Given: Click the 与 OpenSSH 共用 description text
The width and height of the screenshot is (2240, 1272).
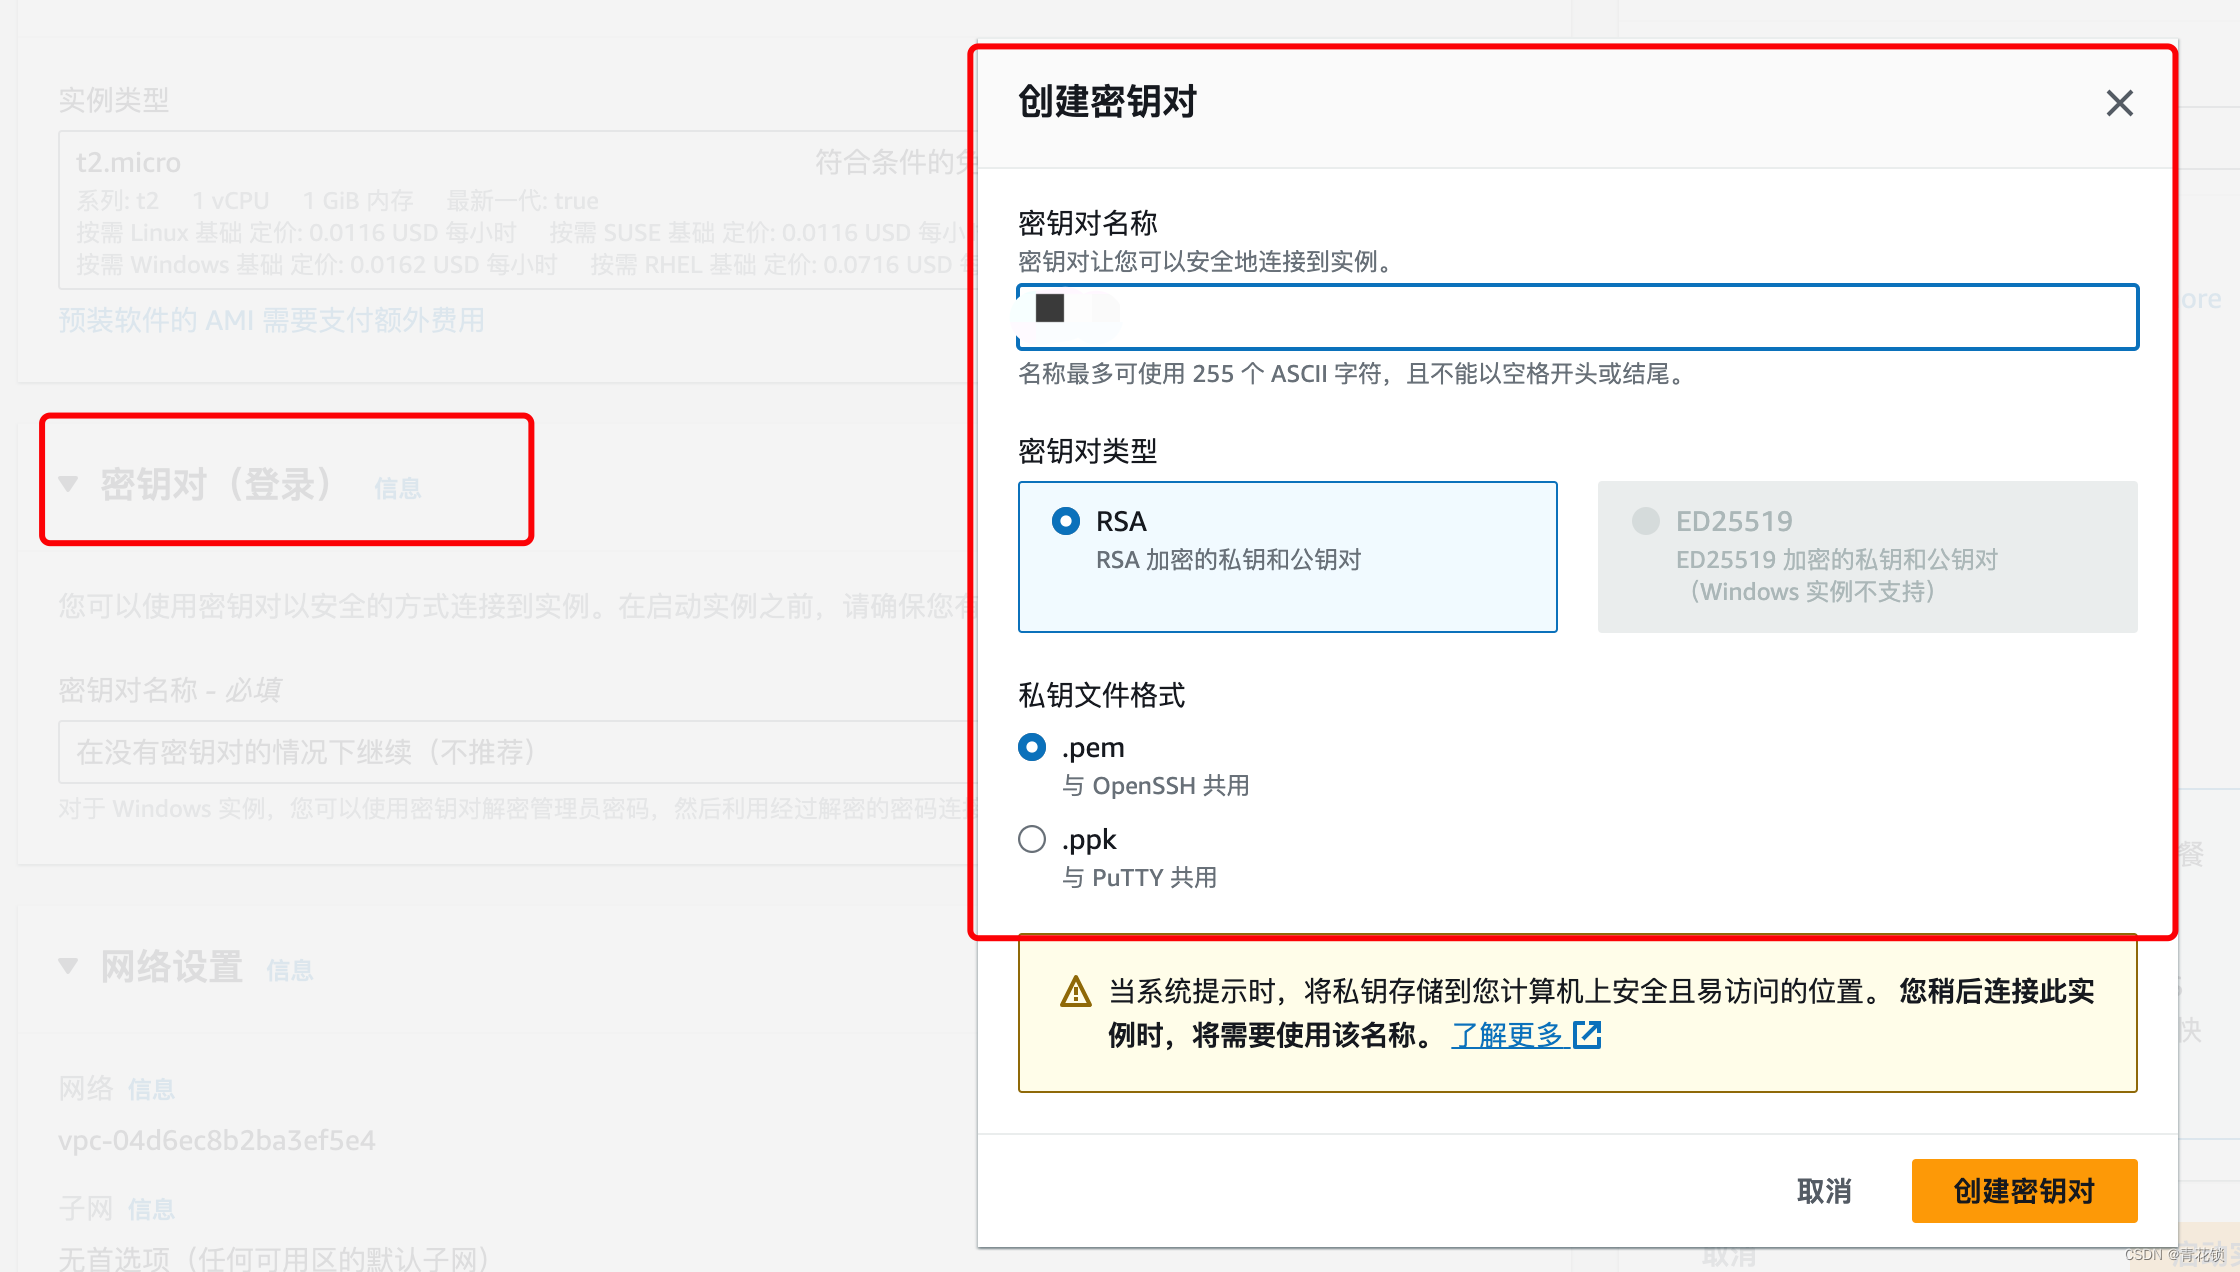Looking at the screenshot, I should pos(1155,786).
